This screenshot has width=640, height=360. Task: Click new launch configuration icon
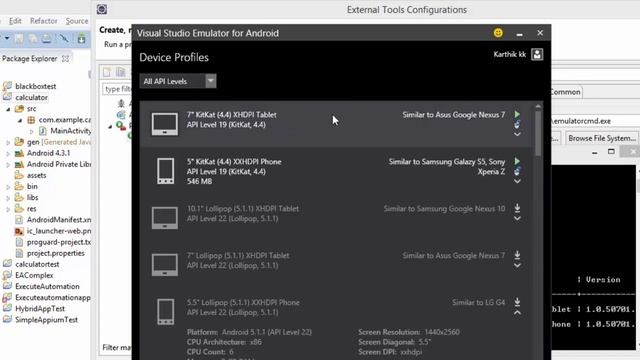pos(107,72)
